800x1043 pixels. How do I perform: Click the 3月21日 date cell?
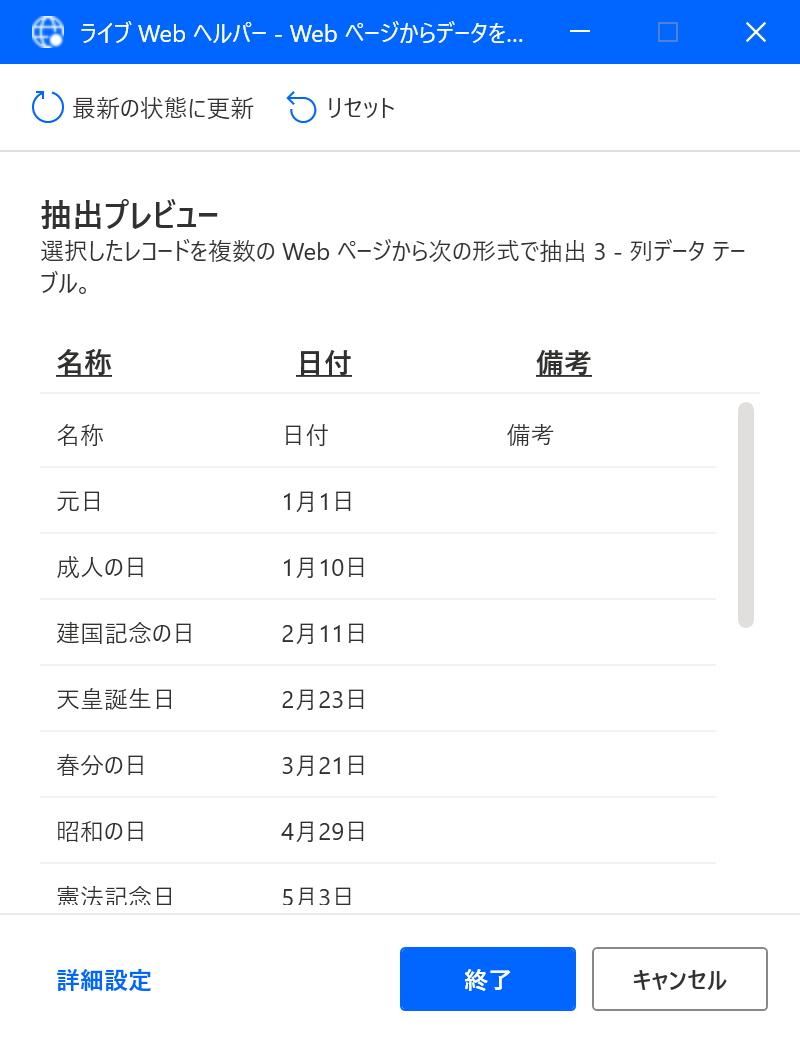(323, 765)
